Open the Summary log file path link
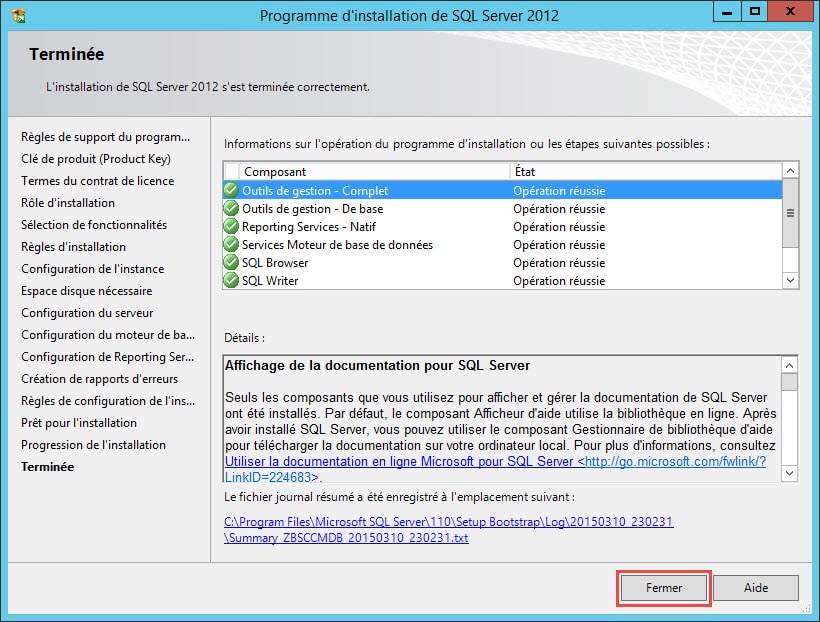 point(449,529)
